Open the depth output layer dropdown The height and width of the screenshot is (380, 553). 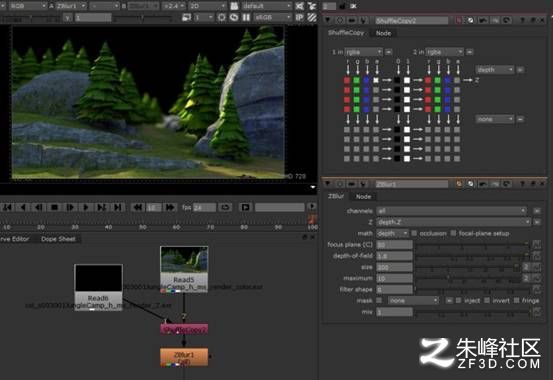click(494, 70)
